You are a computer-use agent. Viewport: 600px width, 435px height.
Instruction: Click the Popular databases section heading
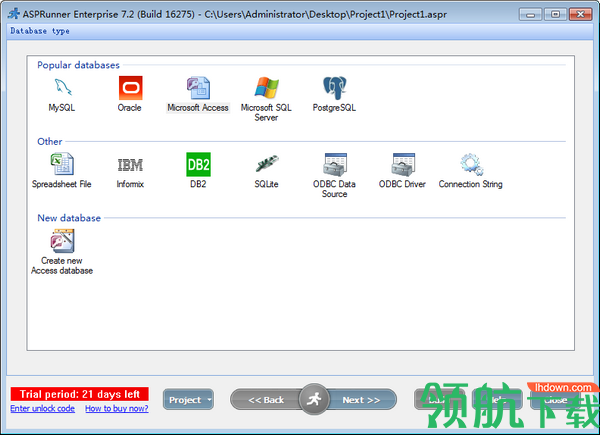(x=78, y=65)
